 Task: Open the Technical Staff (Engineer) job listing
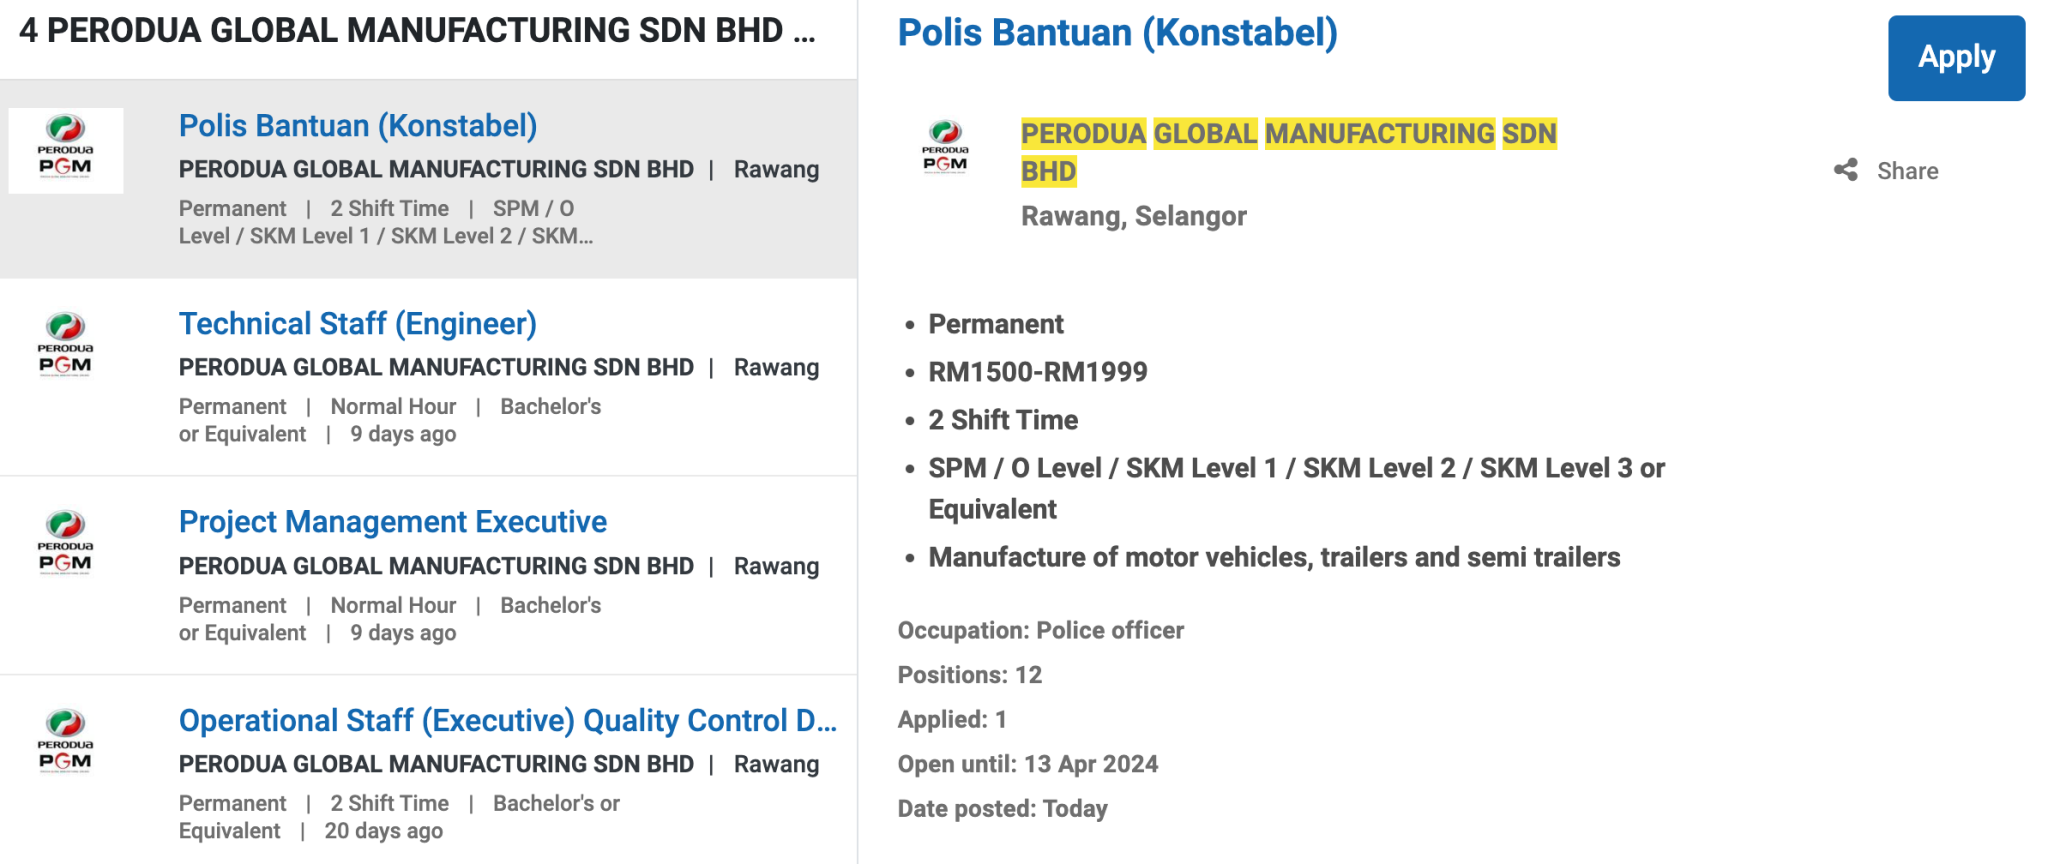coord(357,323)
